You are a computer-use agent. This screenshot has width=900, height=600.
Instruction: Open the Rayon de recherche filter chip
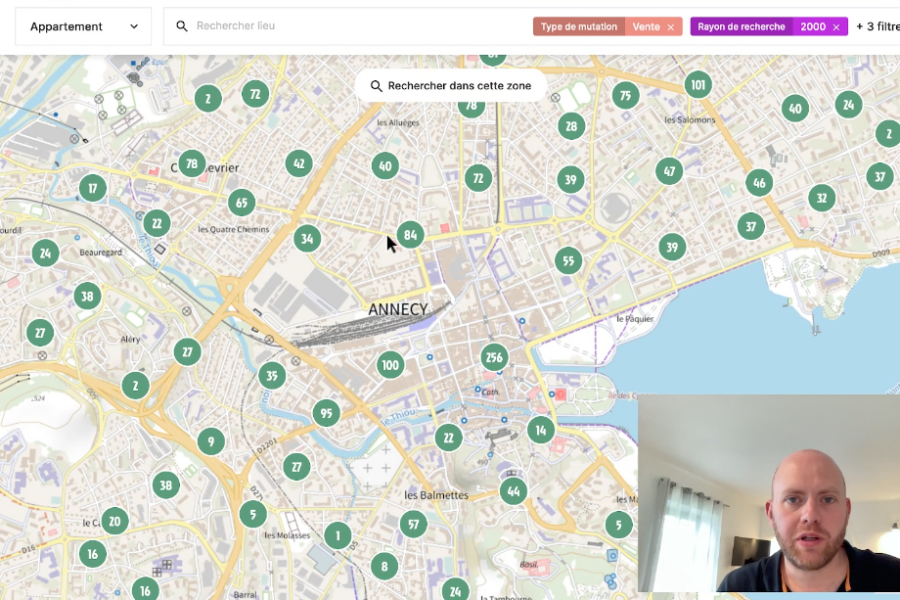click(741, 27)
